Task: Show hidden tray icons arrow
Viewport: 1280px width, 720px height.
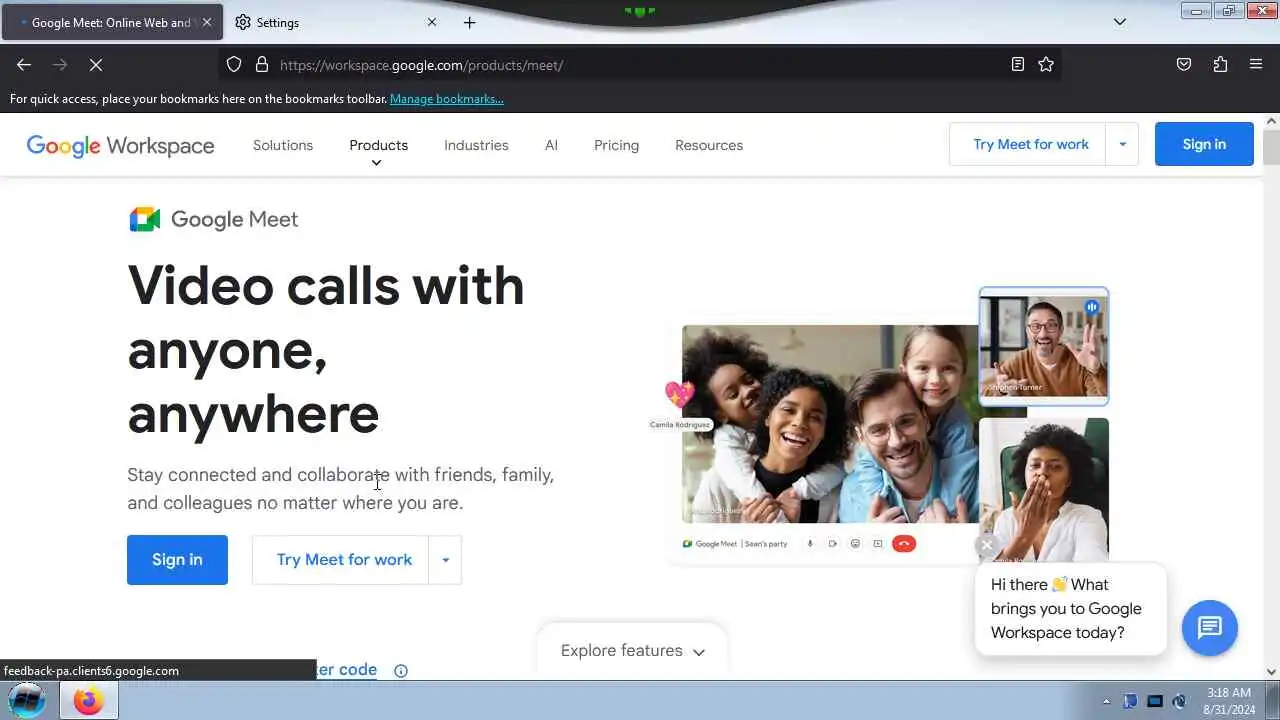Action: tap(1106, 701)
